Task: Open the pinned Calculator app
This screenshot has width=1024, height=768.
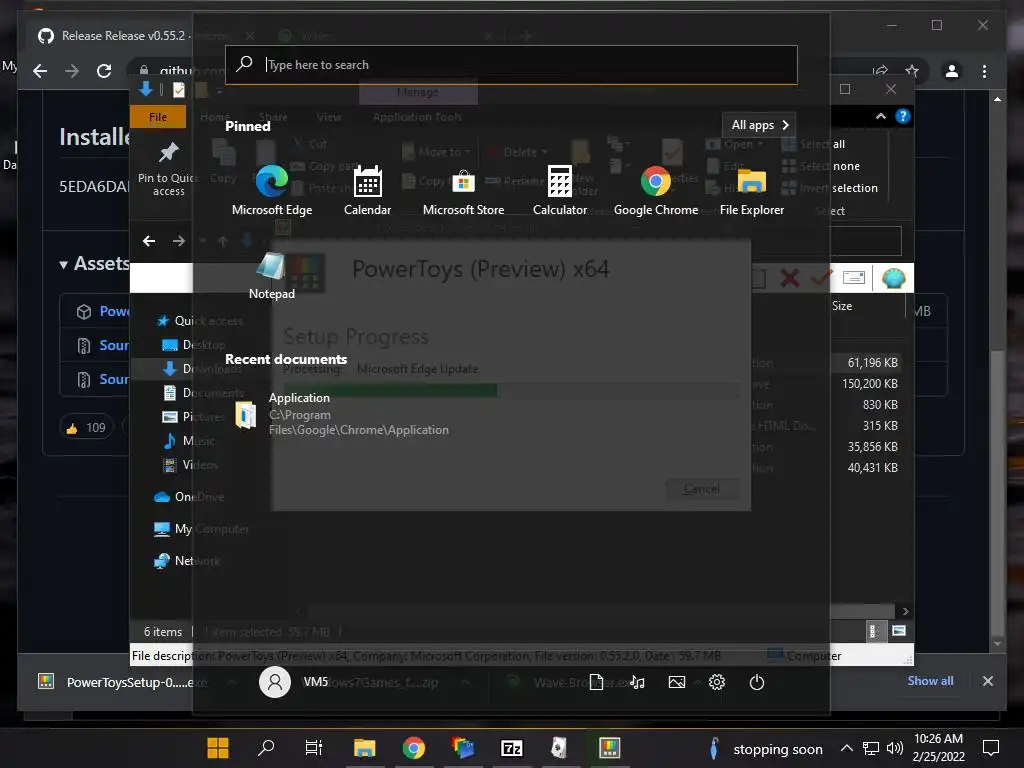Action: pos(560,189)
